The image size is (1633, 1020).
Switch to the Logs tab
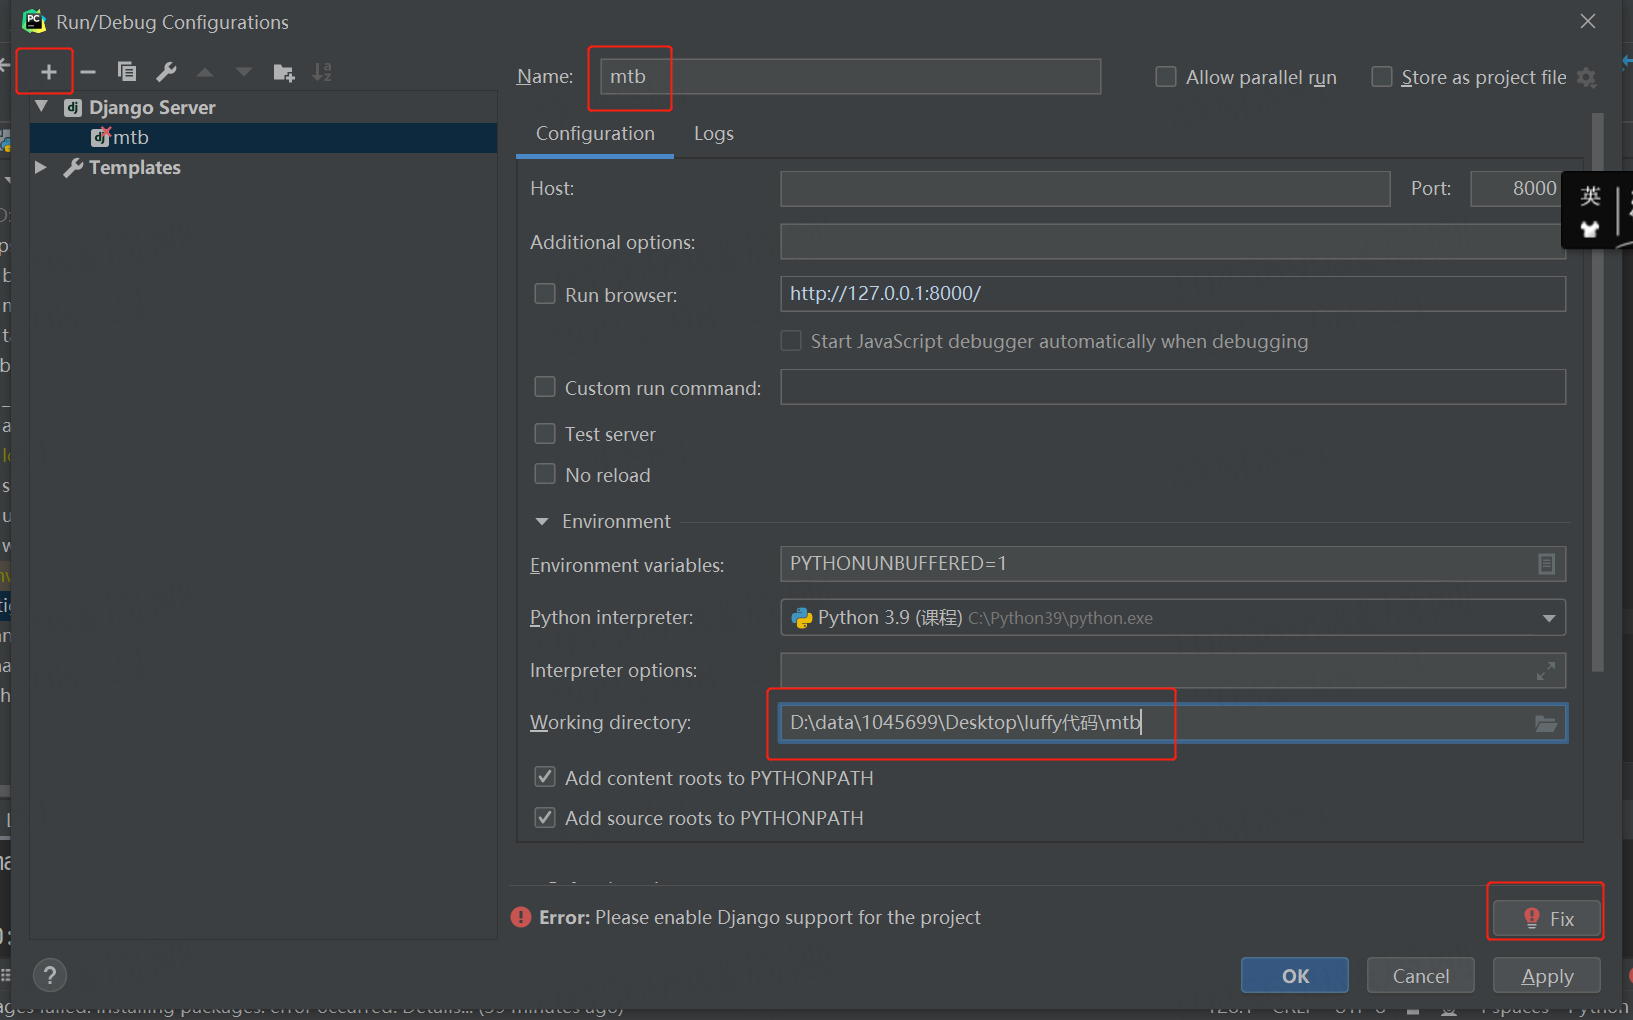tap(714, 134)
